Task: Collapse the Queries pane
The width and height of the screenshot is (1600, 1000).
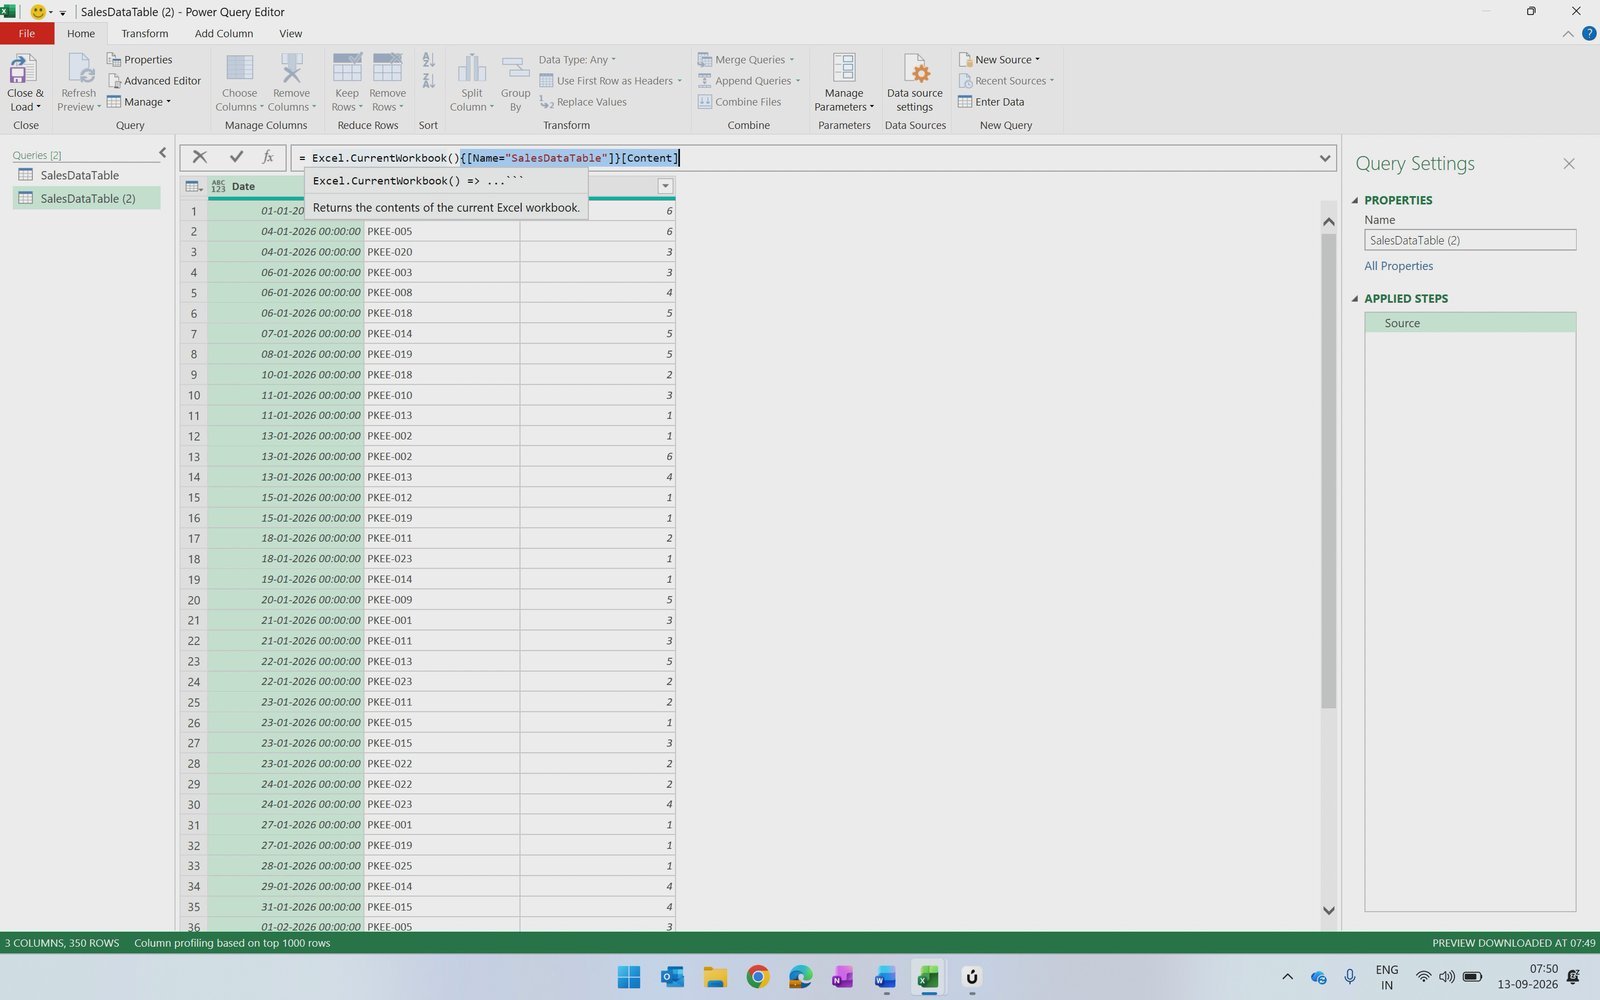Action: click(x=163, y=153)
